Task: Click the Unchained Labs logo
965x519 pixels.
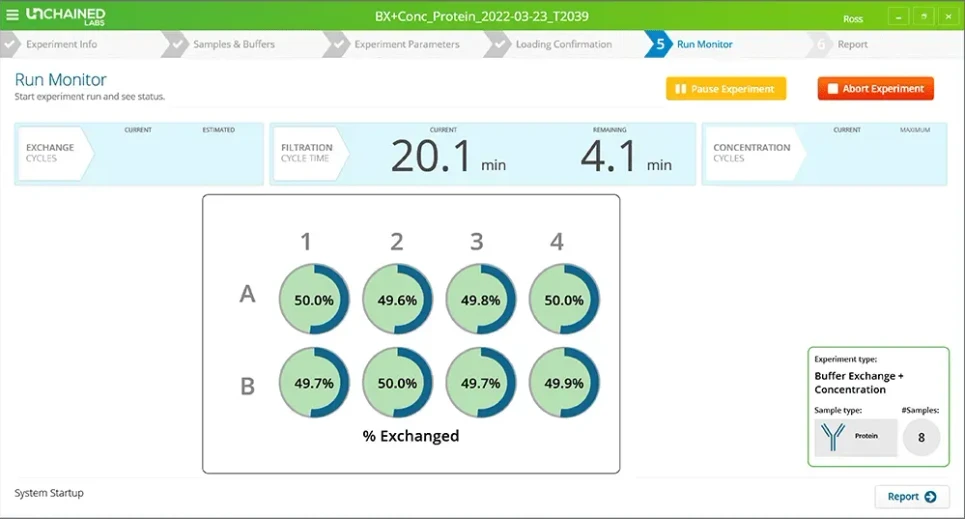Action: 66,15
